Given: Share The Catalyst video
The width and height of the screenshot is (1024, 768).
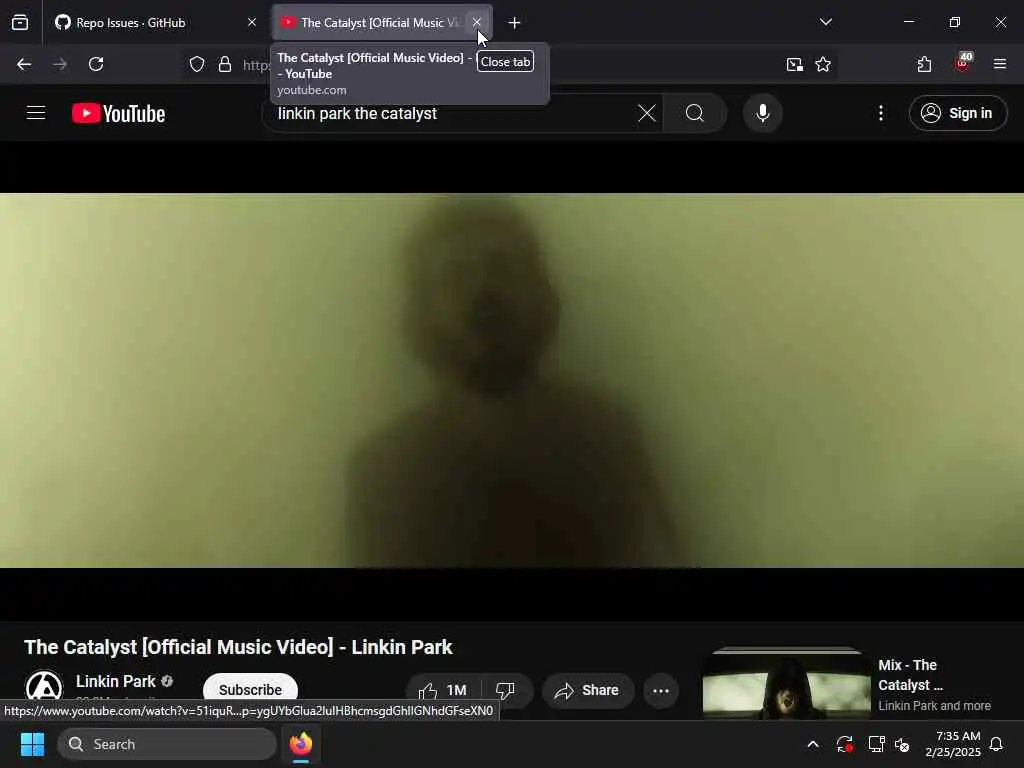Looking at the screenshot, I should point(588,690).
